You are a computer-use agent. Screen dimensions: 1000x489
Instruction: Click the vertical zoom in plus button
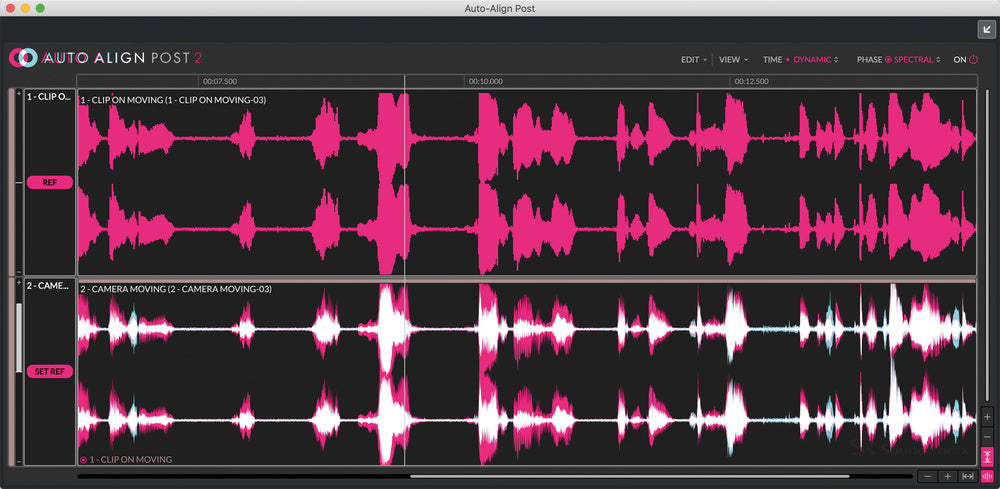pos(987,416)
